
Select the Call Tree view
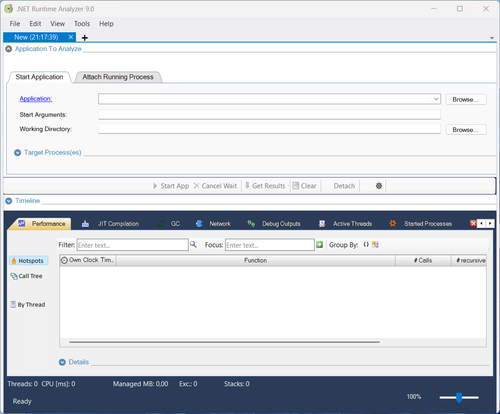(x=27, y=276)
